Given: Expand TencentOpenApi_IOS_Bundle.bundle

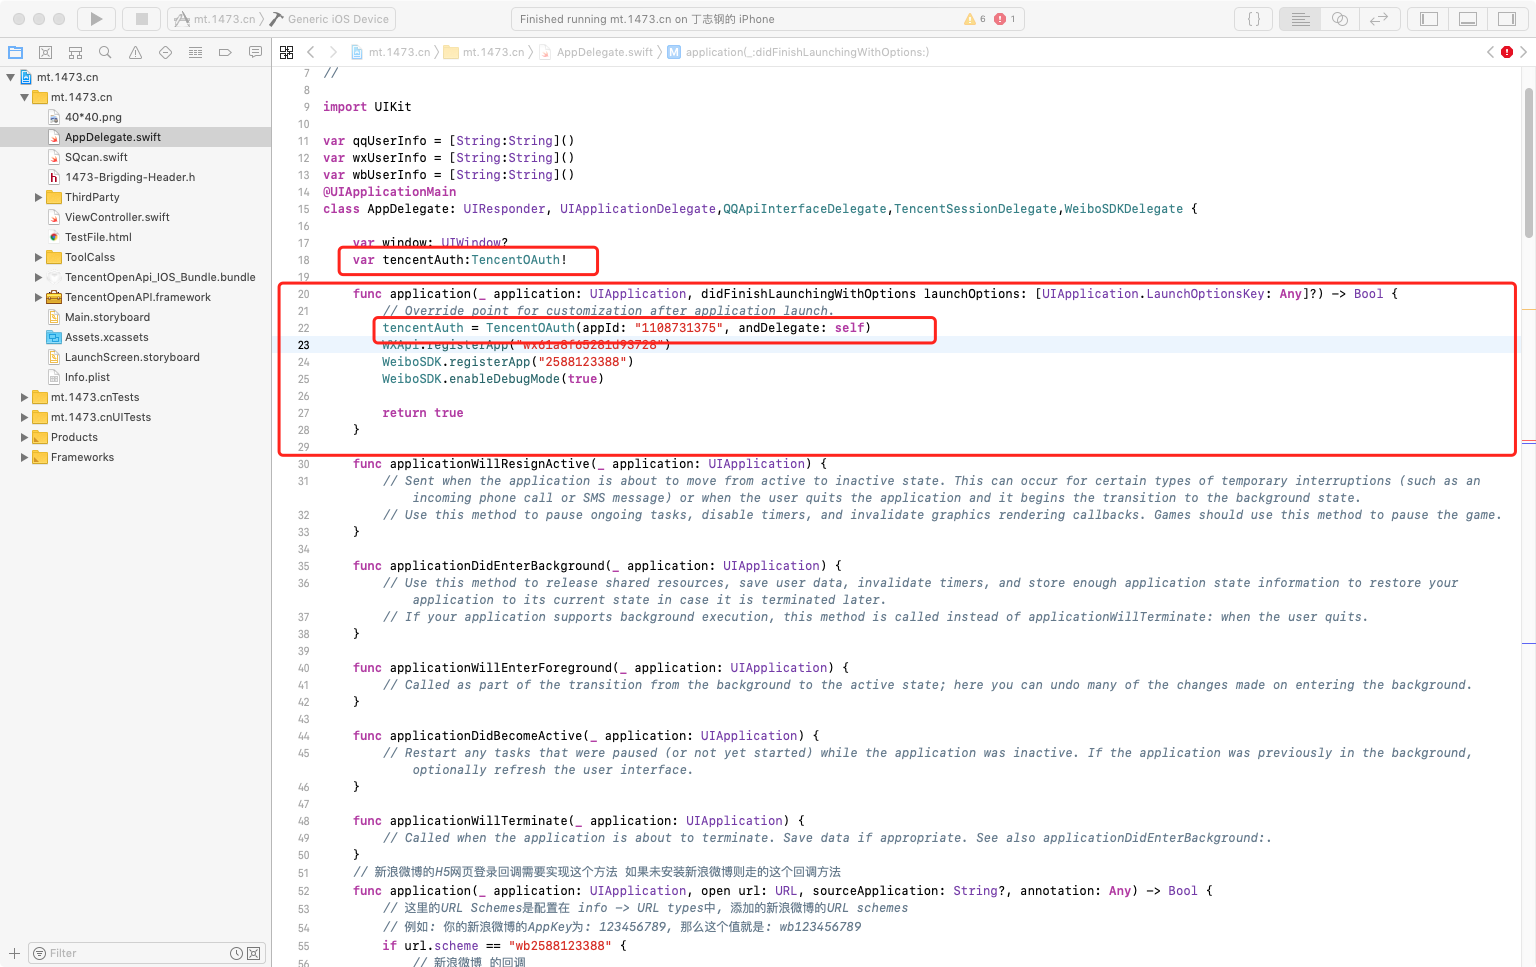Looking at the screenshot, I should click(39, 277).
